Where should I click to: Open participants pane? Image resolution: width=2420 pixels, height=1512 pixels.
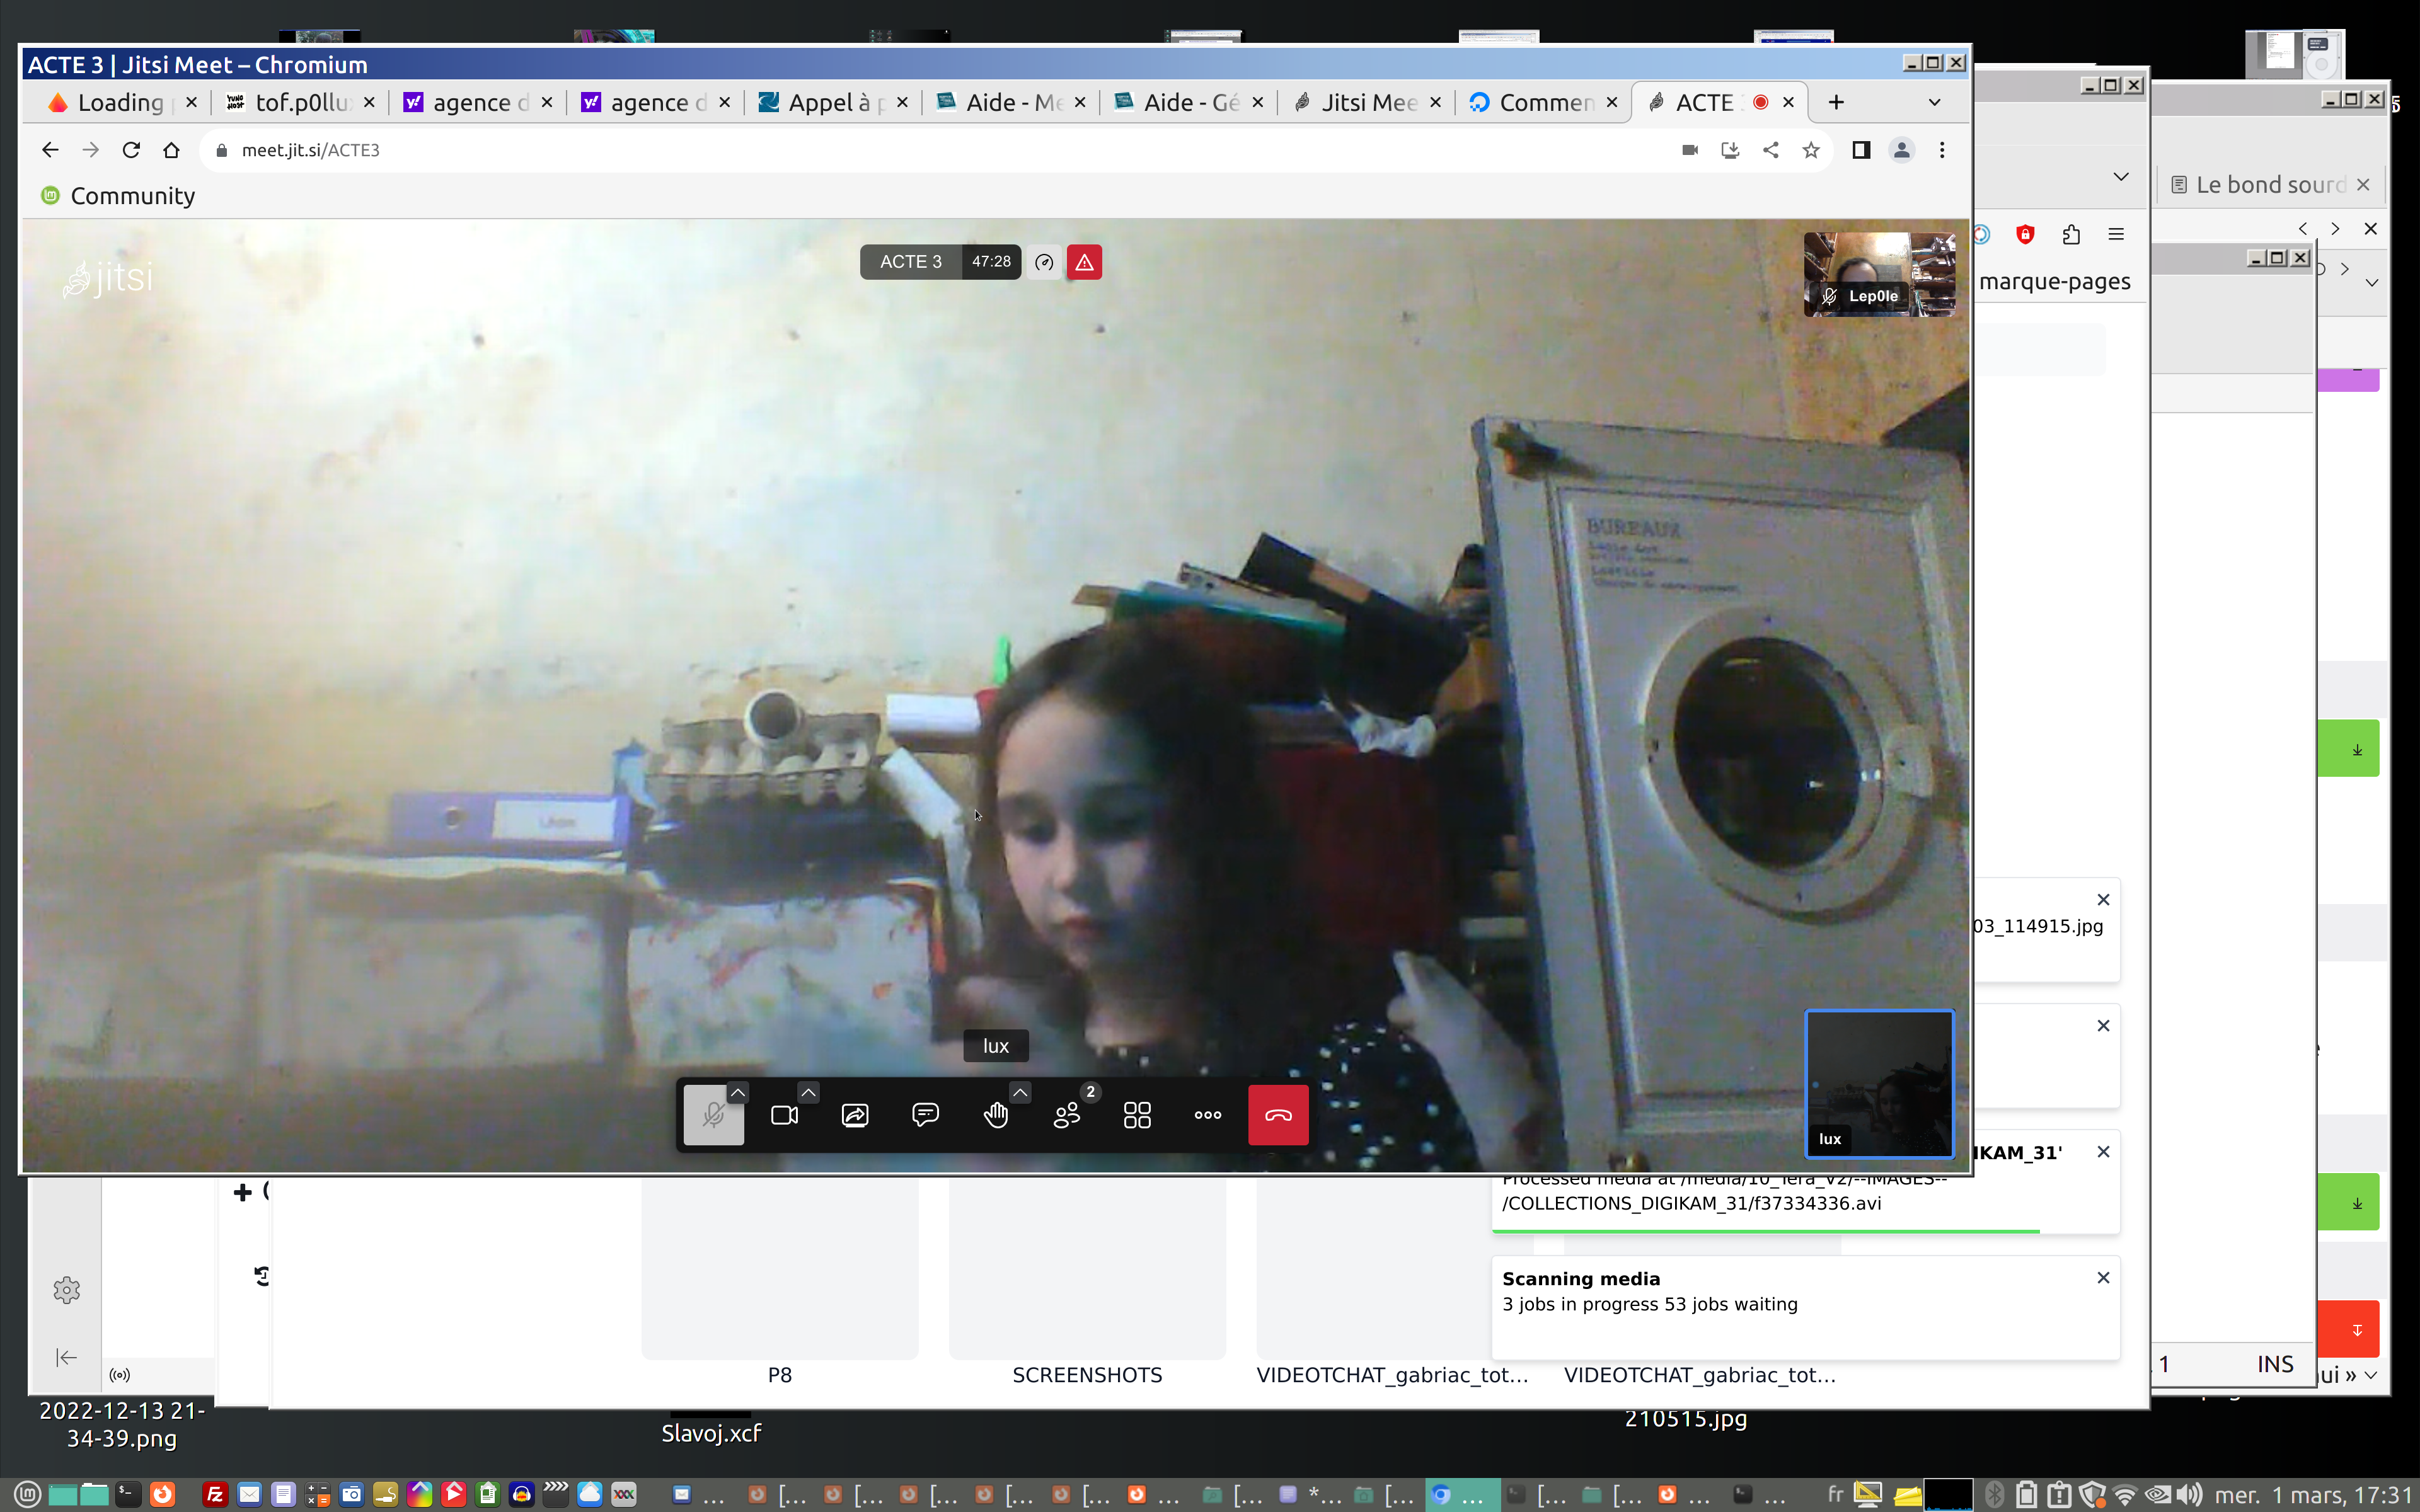1066,1115
